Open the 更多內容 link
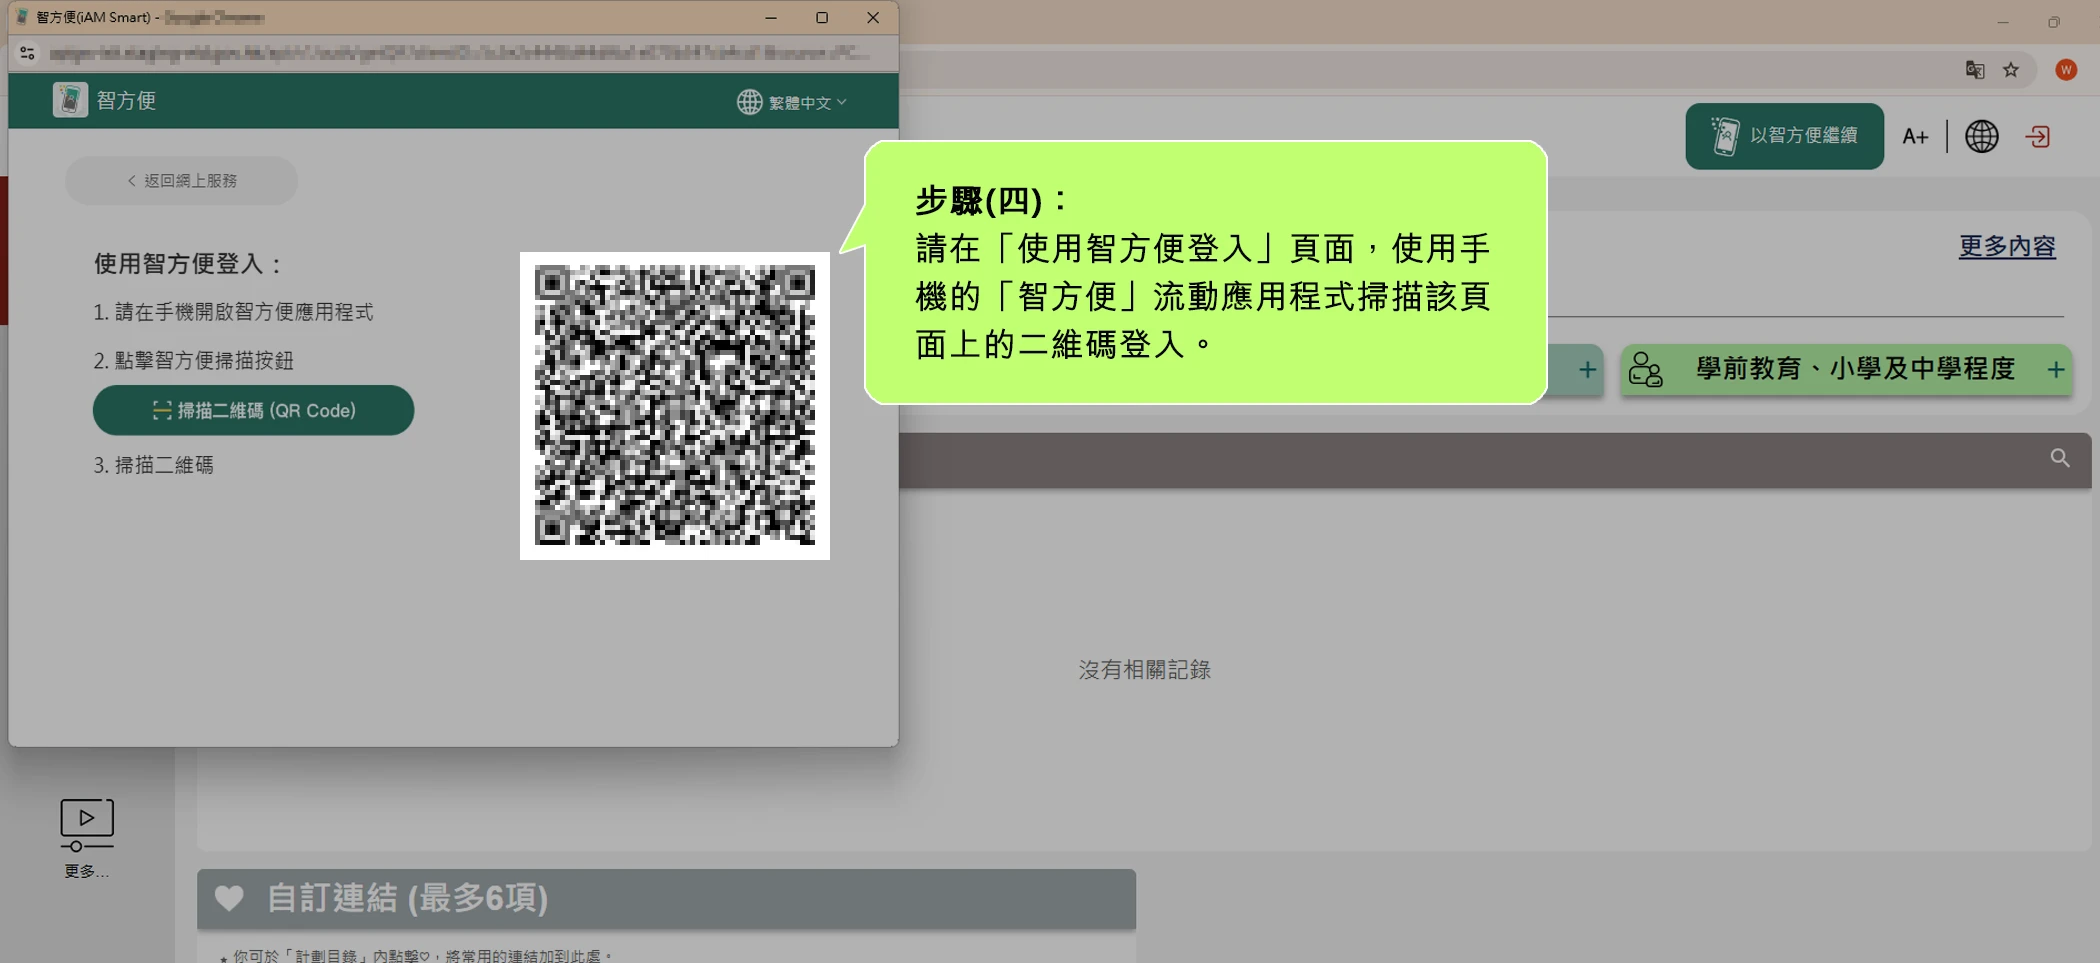The image size is (2100, 963). click(2006, 246)
